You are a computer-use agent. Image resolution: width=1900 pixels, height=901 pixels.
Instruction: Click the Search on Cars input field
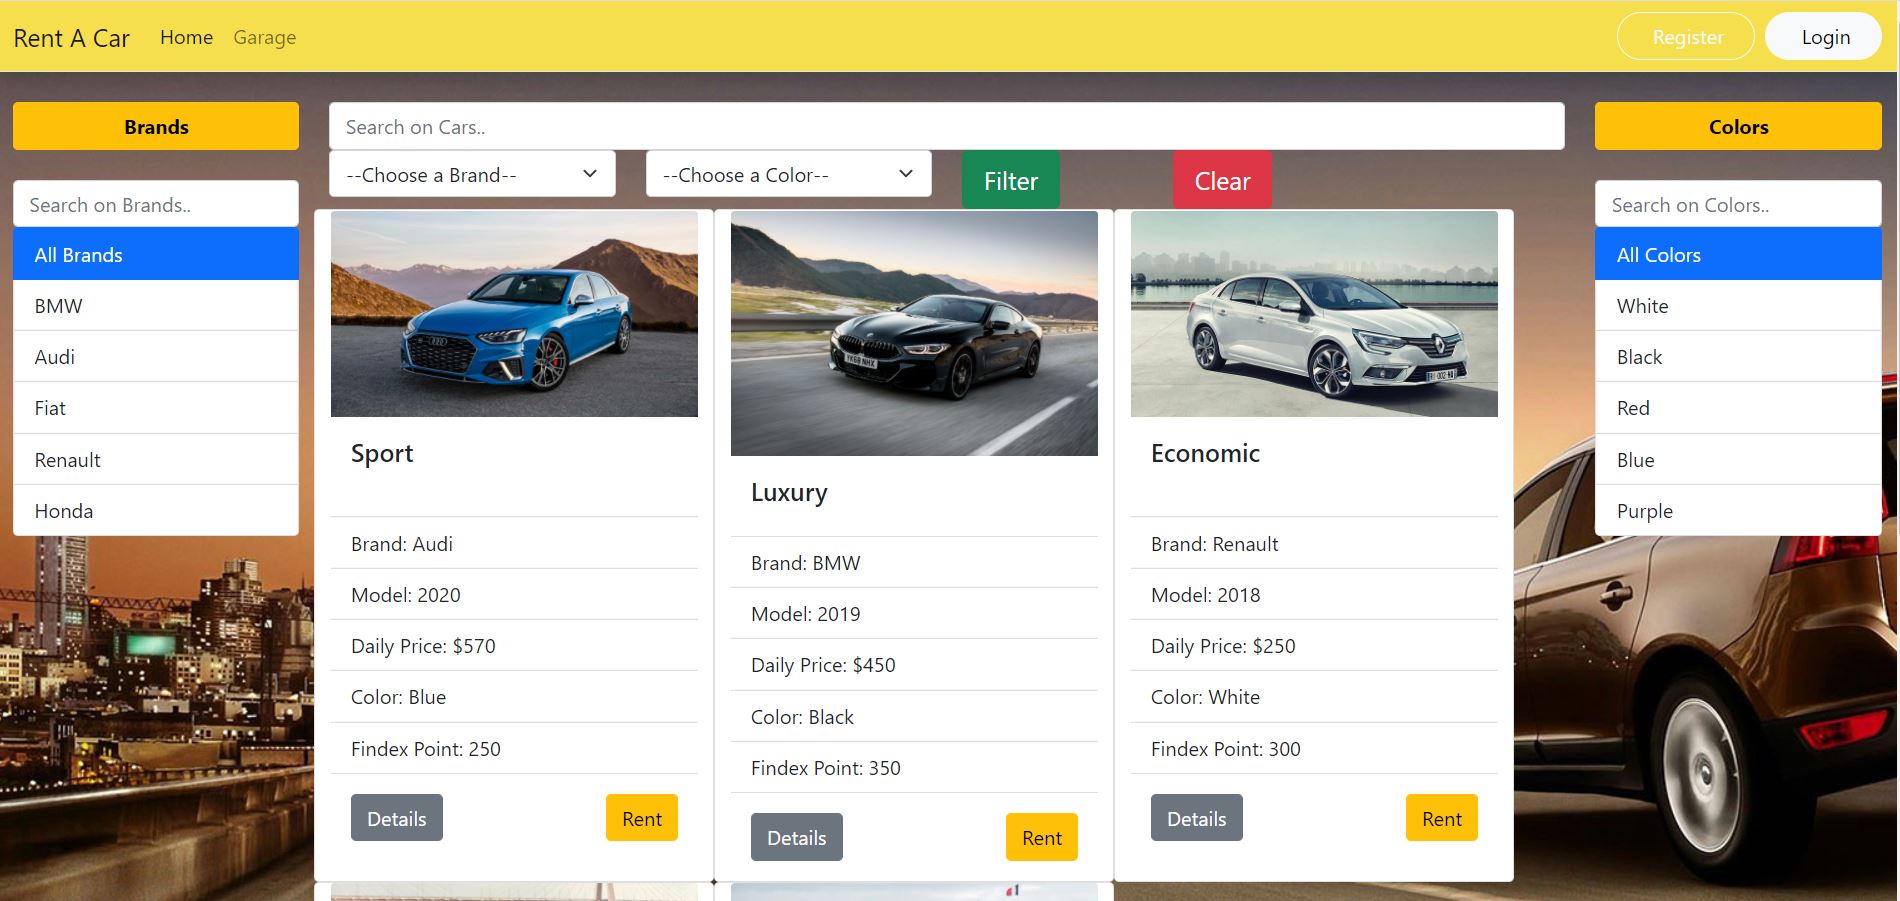click(x=947, y=126)
